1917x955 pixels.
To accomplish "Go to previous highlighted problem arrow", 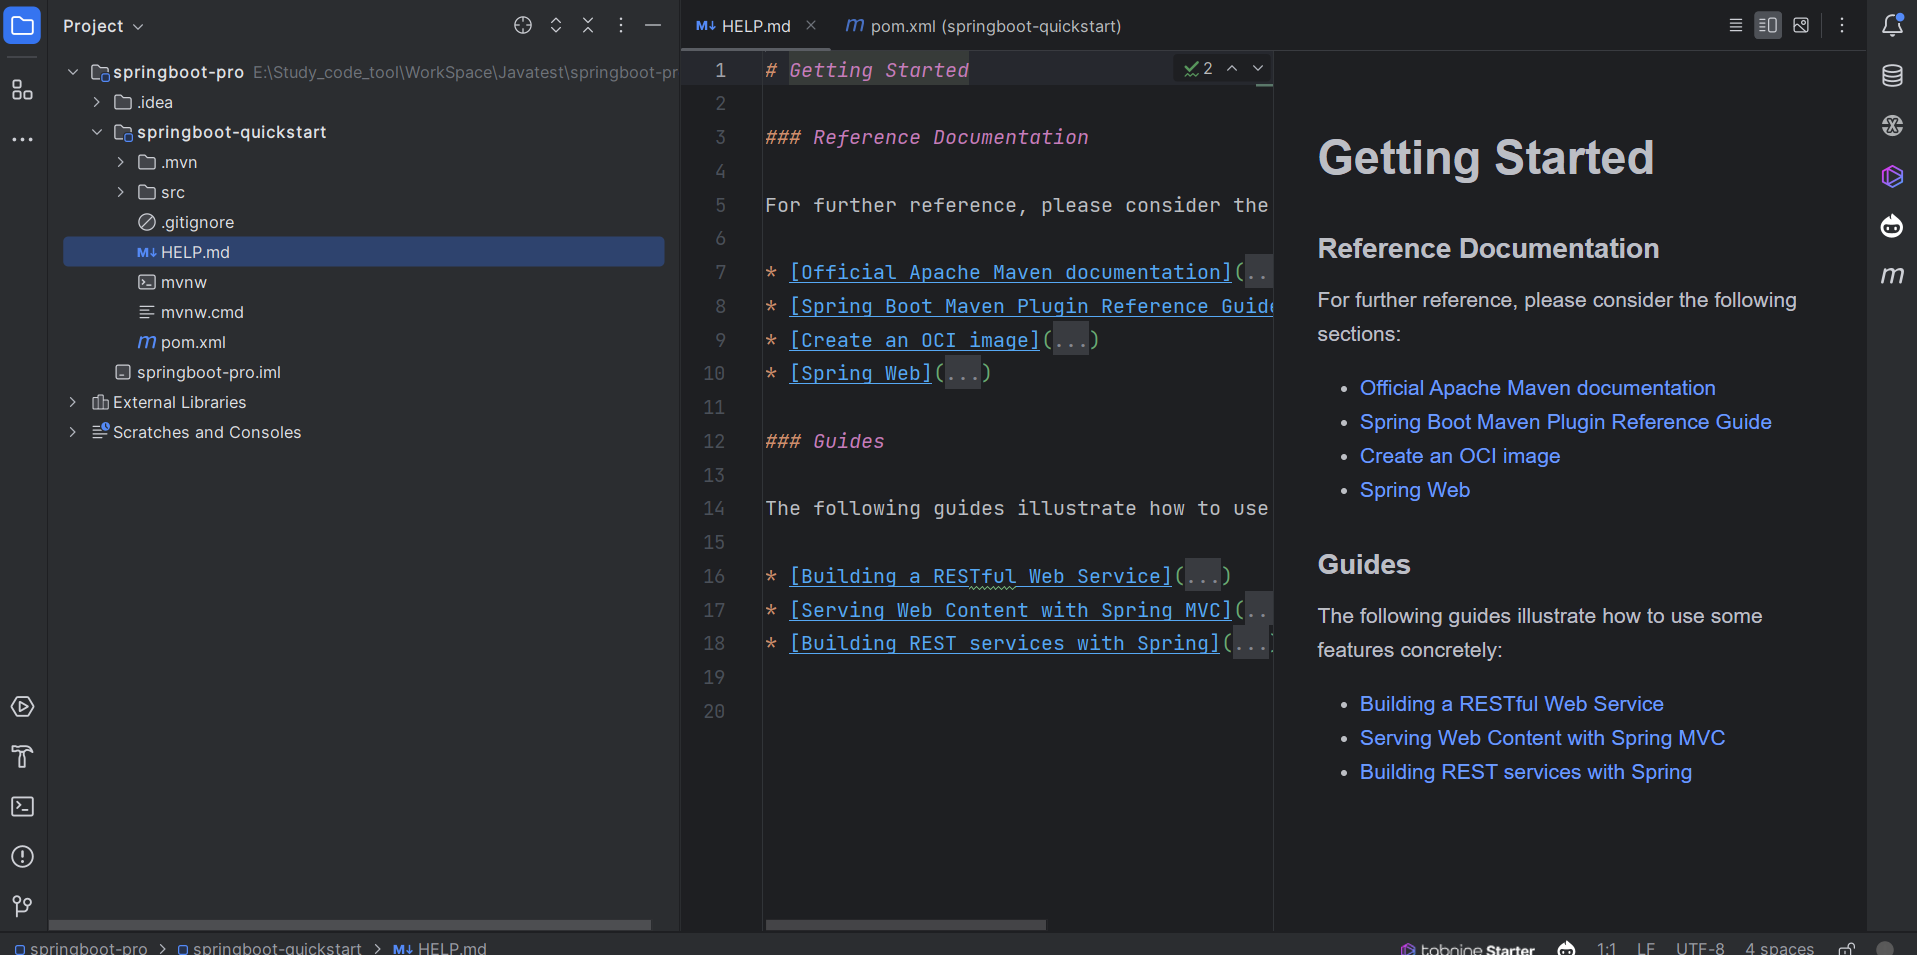I will (x=1232, y=68).
